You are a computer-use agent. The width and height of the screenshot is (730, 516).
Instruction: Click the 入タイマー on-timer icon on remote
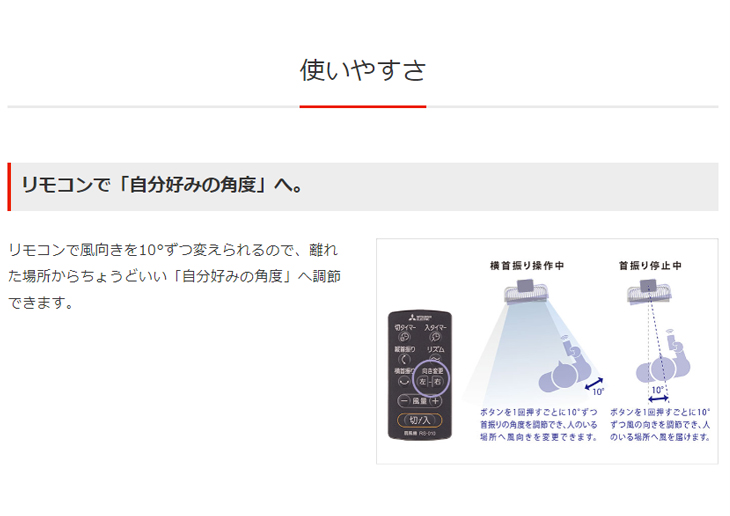[435, 337]
